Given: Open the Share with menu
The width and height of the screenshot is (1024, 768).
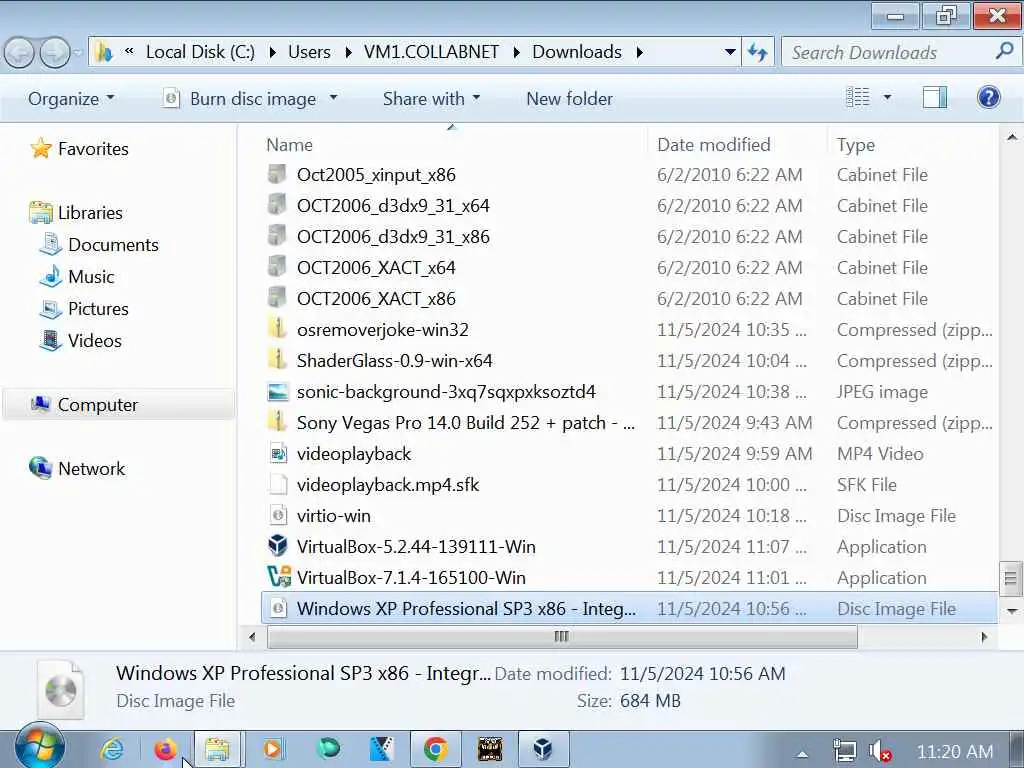Looking at the screenshot, I should (x=431, y=99).
